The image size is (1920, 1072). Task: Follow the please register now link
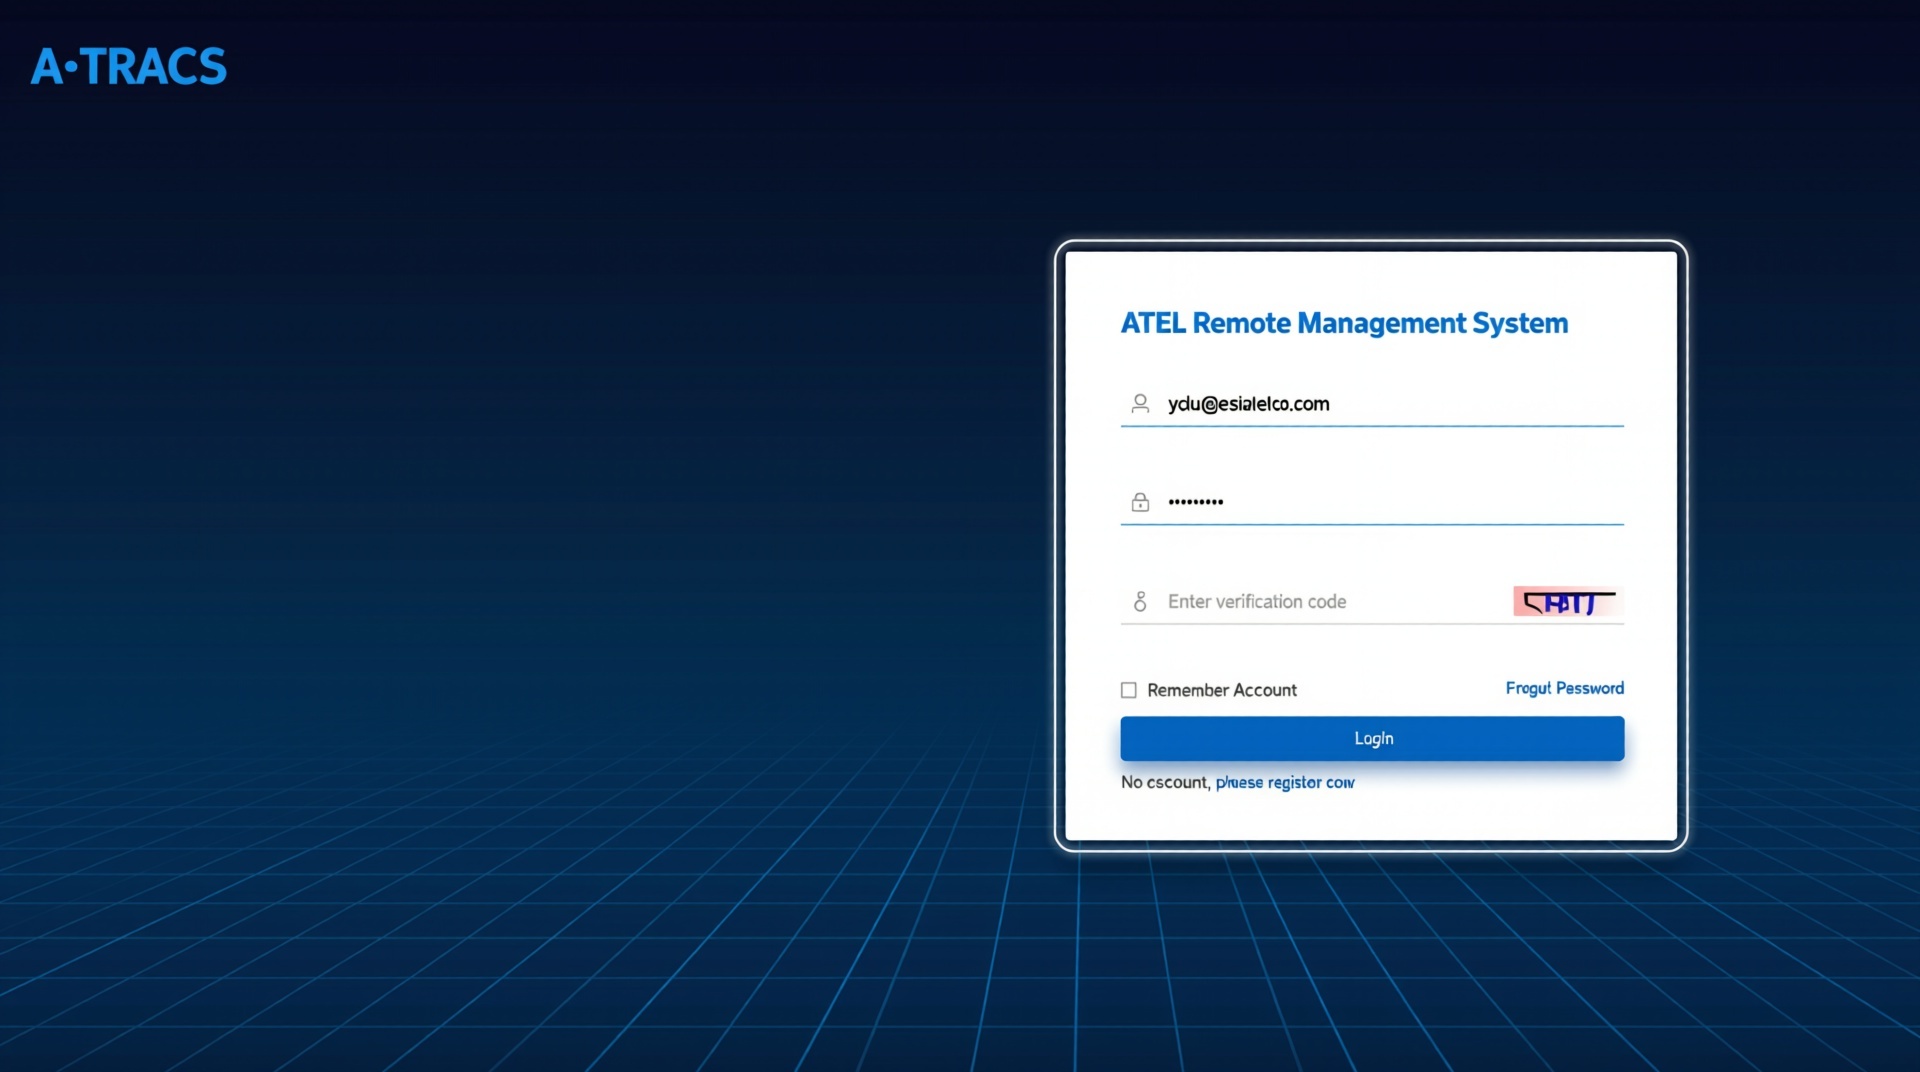click(1285, 782)
